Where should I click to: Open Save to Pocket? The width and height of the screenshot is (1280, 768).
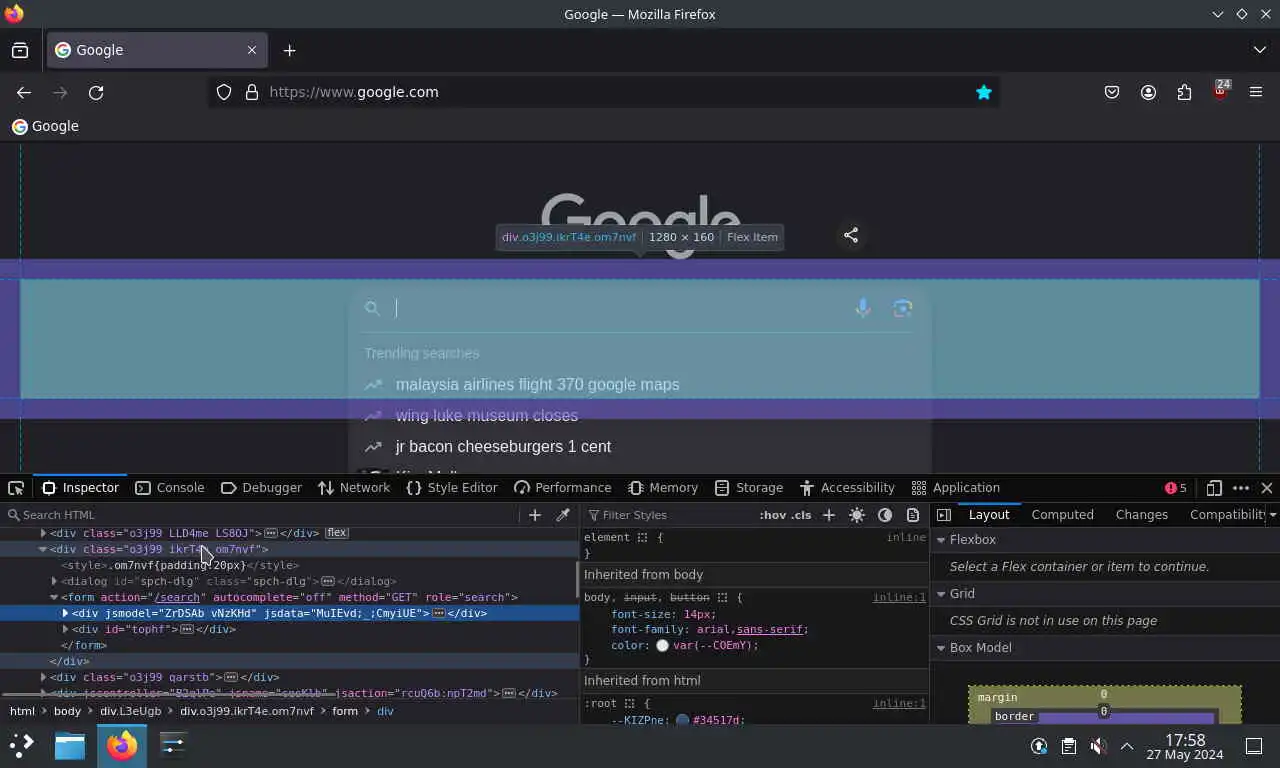[1112, 92]
